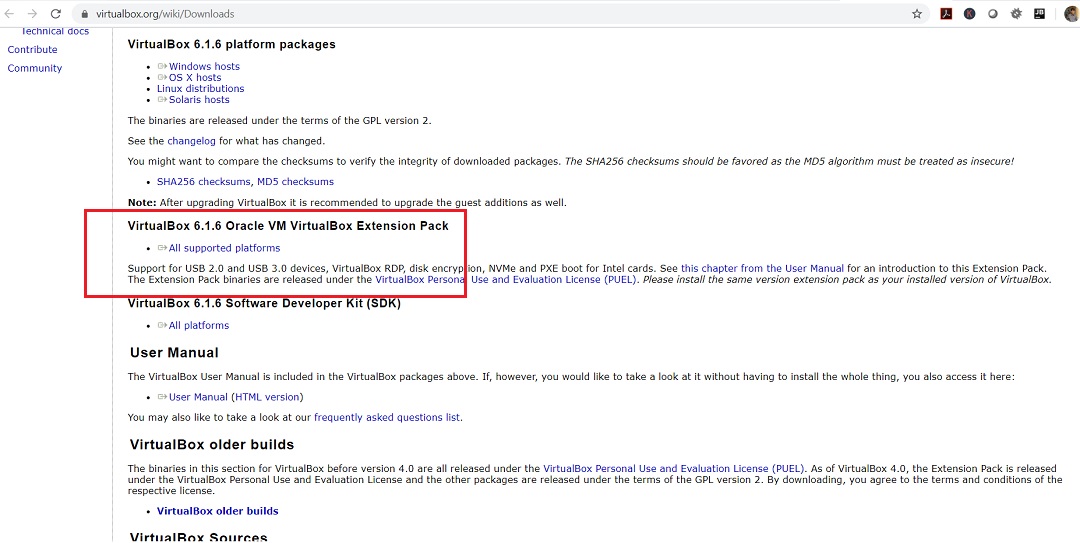Open the Linux distributions link
The width and height of the screenshot is (1080, 543).
(x=200, y=88)
